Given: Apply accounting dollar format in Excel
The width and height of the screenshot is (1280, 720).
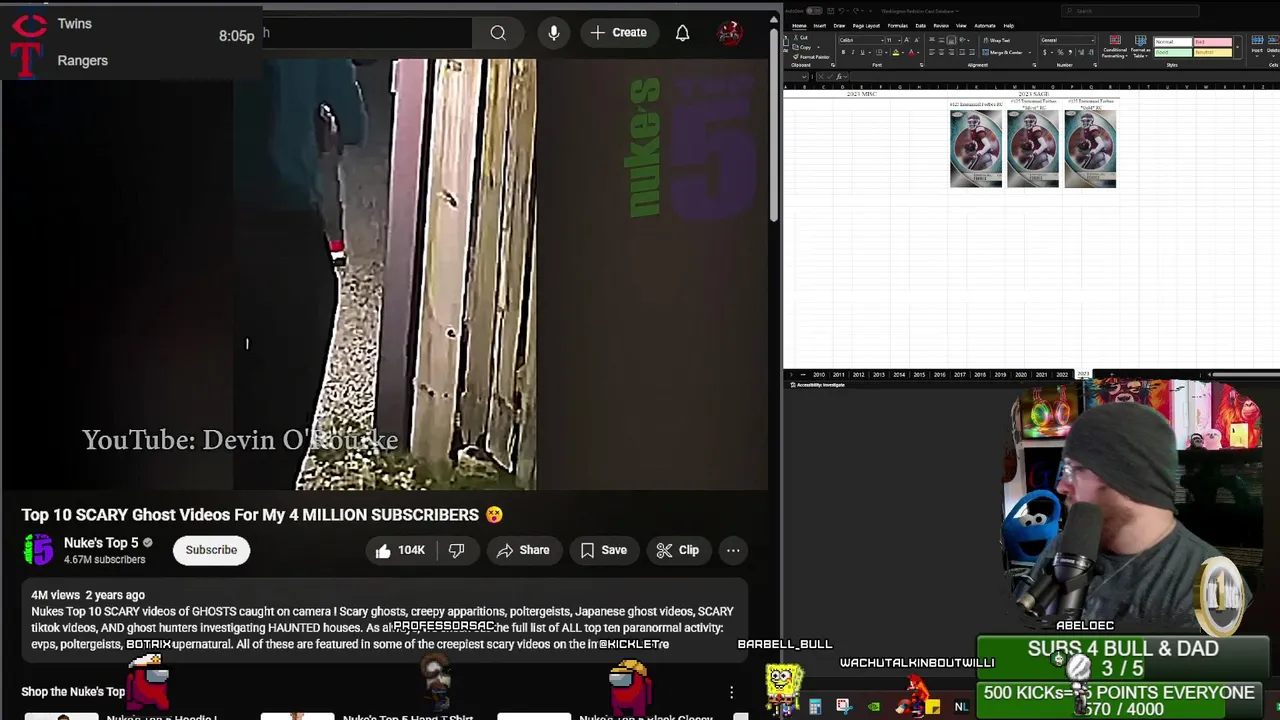Looking at the screenshot, I should pos(1045,52).
